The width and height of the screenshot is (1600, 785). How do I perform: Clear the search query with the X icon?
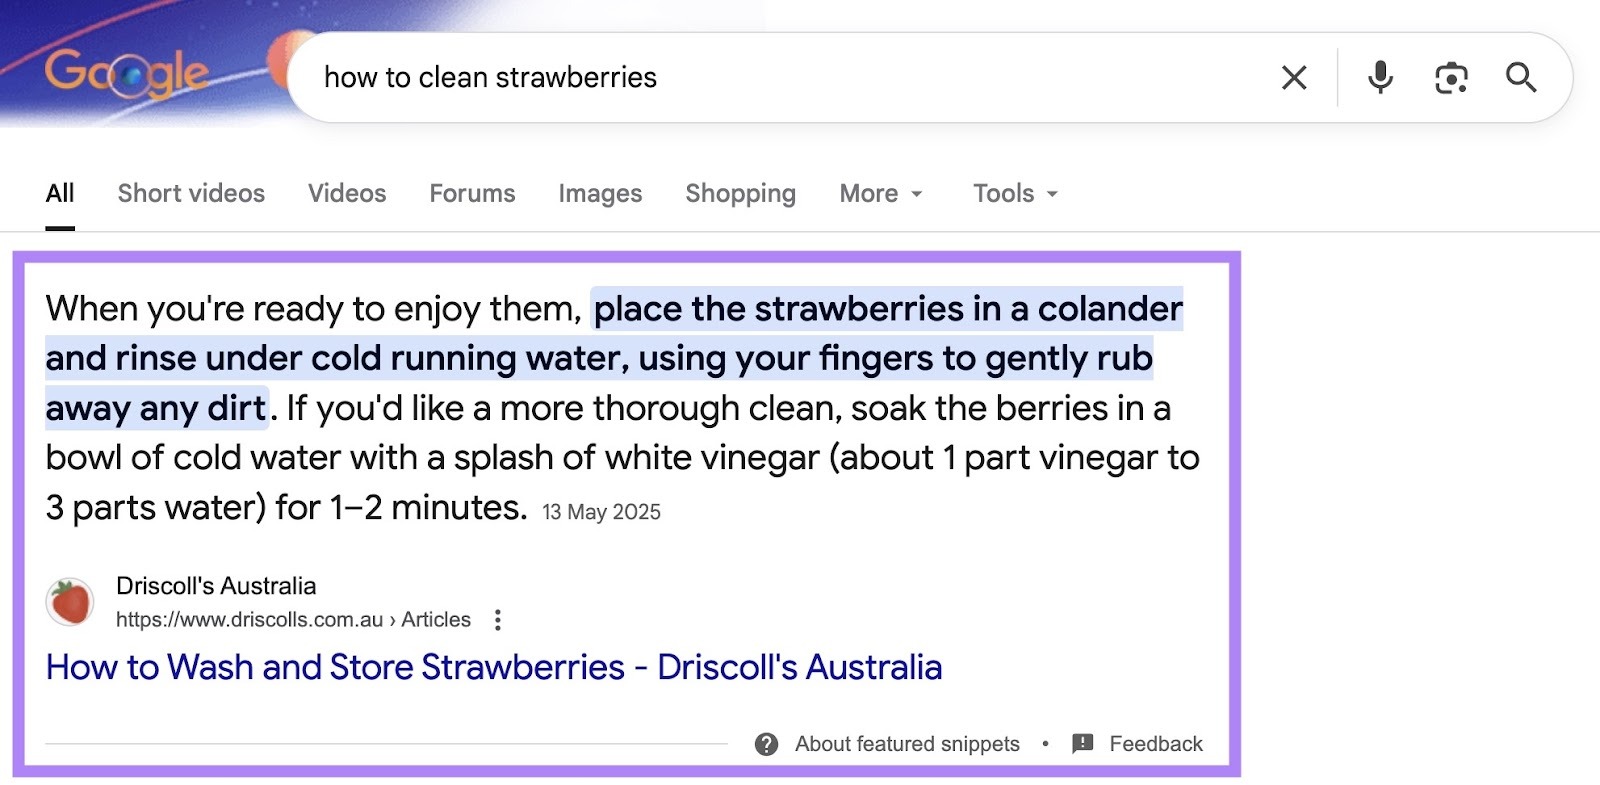tap(1294, 77)
